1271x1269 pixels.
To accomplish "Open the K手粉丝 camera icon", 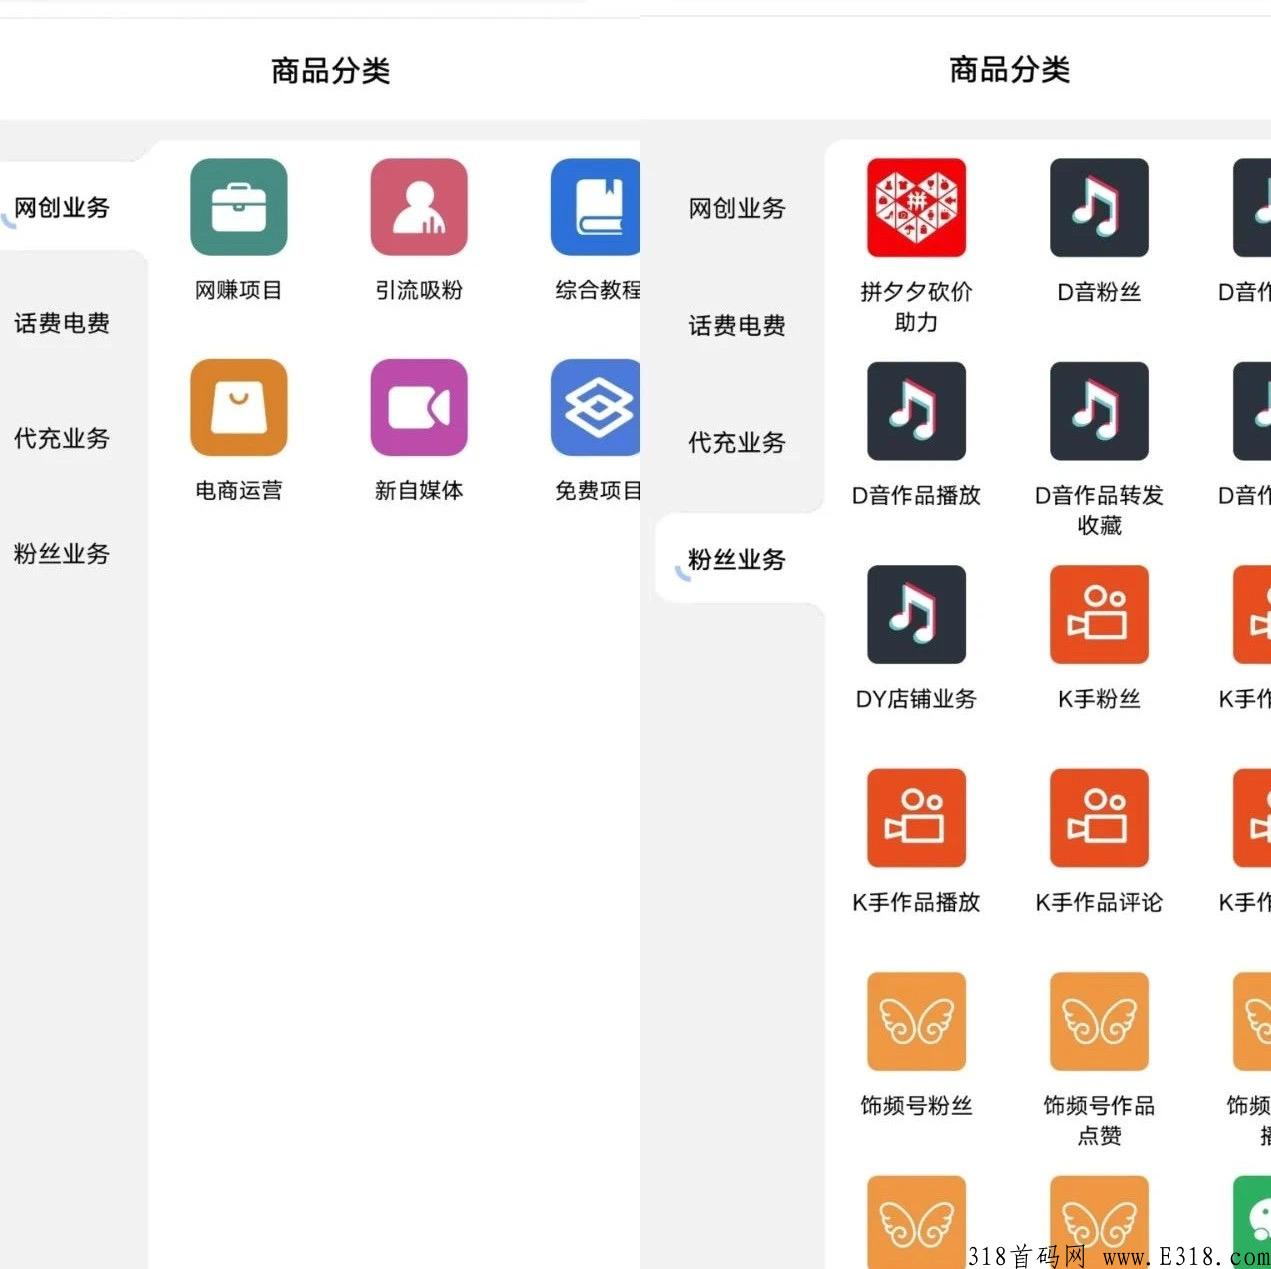I will click(x=1099, y=614).
